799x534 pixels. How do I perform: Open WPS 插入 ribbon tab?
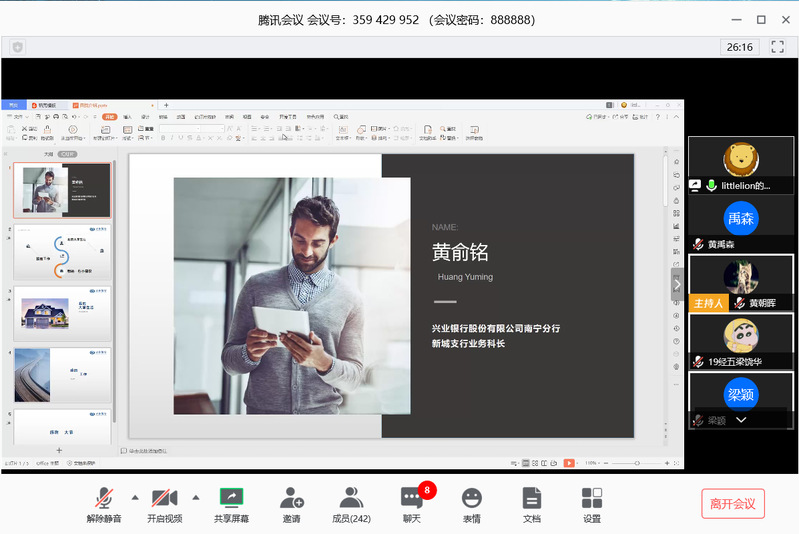tap(127, 117)
